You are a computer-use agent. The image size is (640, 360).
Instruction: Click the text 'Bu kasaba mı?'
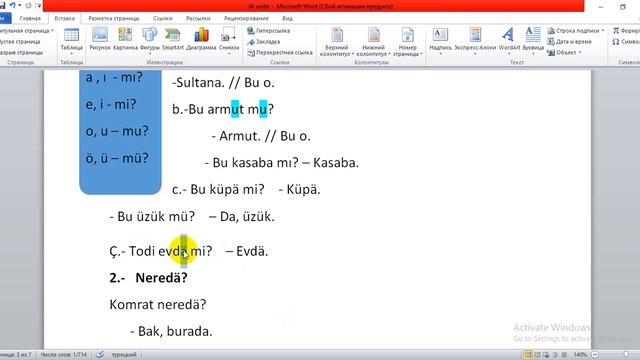(x=256, y=162)
